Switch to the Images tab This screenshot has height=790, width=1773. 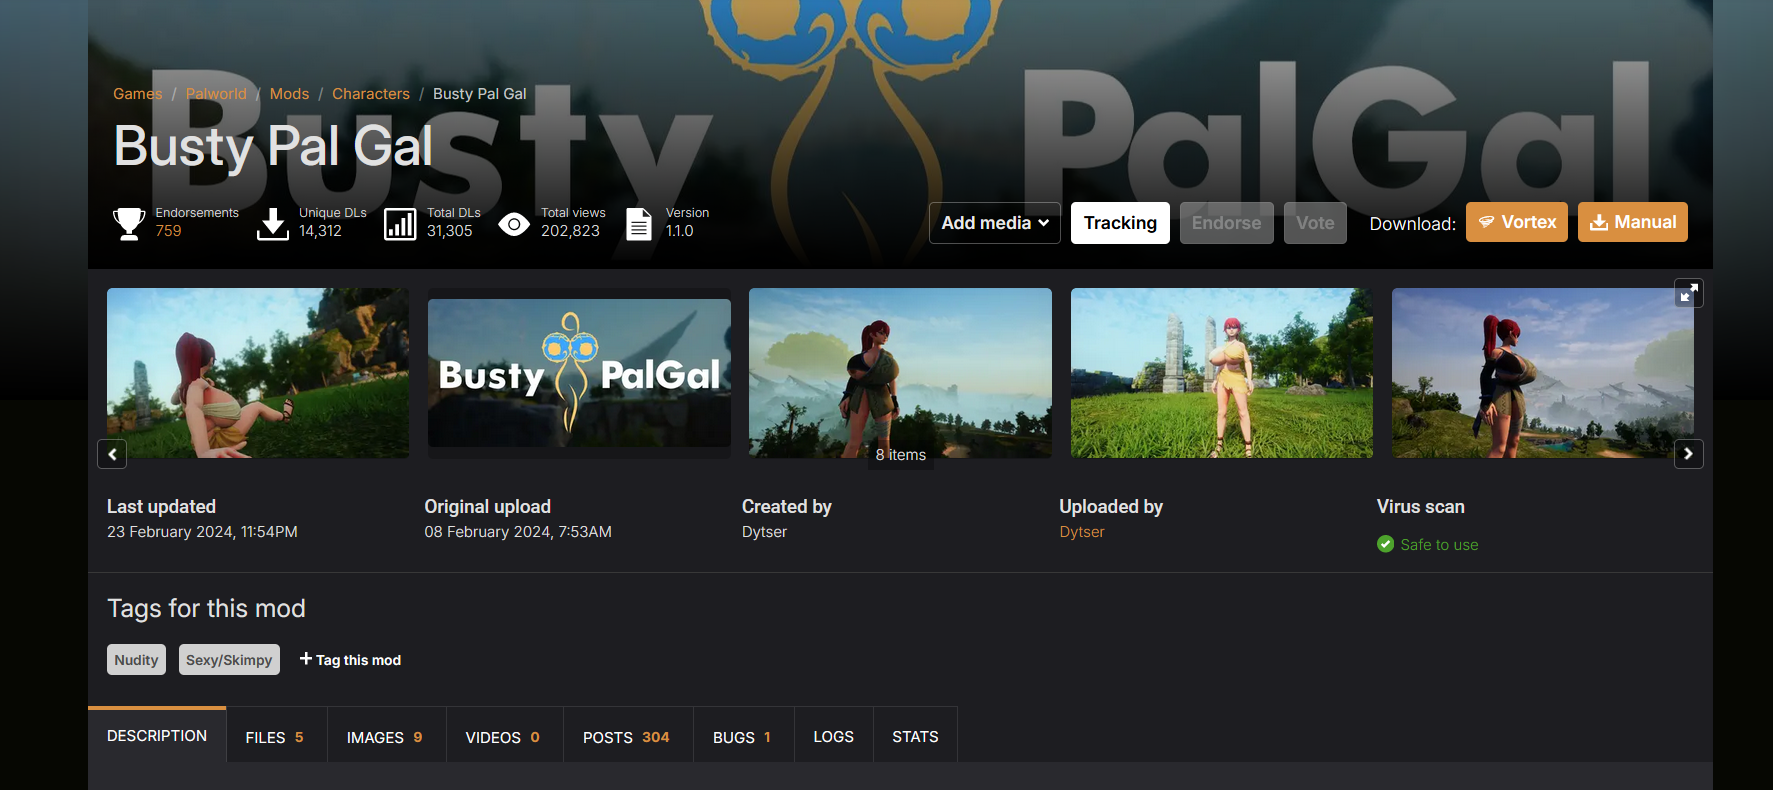[386, 736]
